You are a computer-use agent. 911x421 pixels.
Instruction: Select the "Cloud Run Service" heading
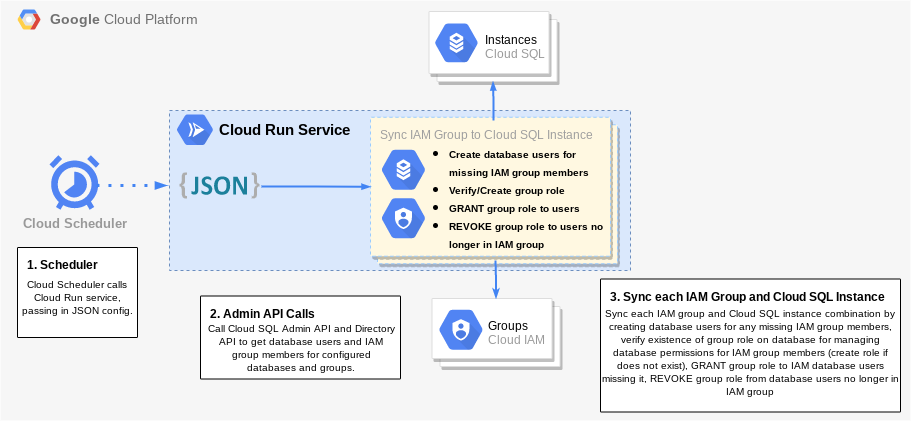pos(285,130)
